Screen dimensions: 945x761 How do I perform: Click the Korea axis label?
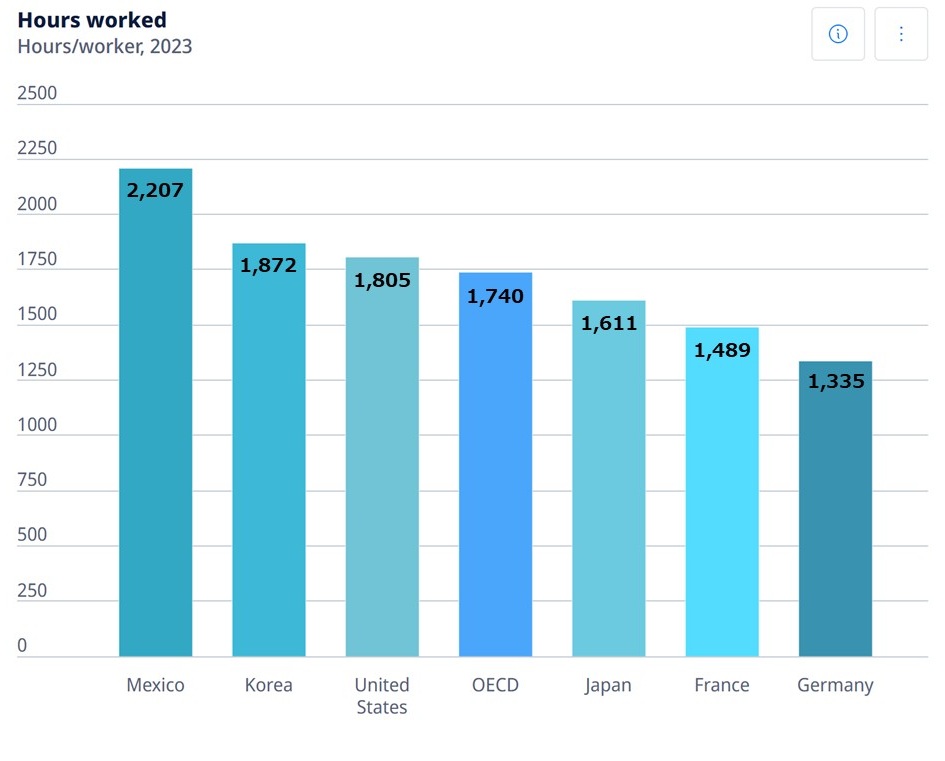[269, 685]
